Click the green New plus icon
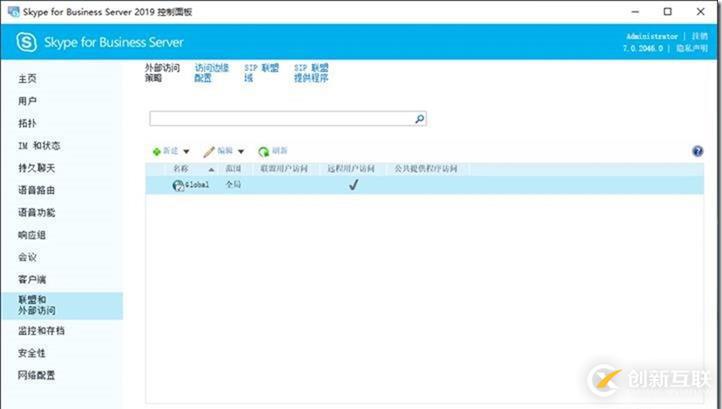 tap(157, 152)
